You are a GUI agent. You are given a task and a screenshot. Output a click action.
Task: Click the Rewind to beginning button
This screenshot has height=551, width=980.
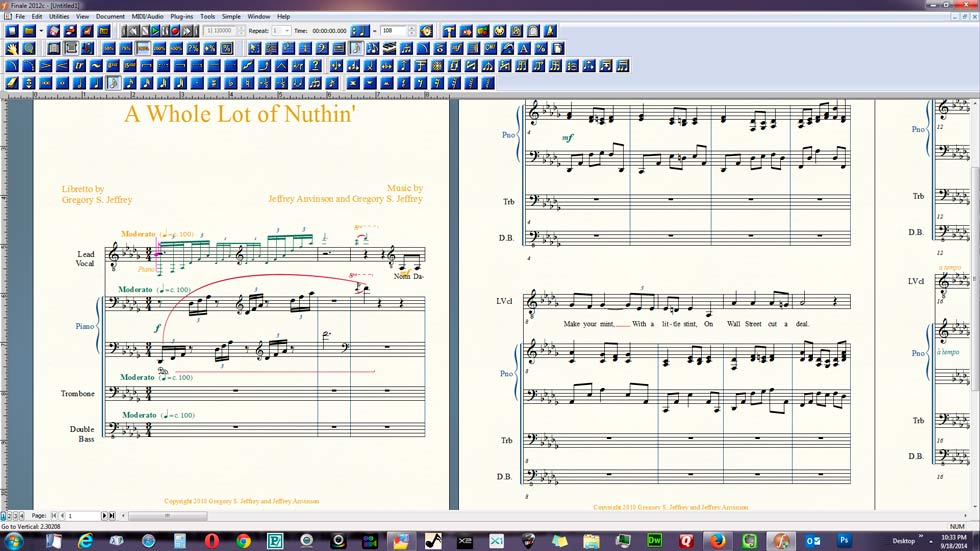126,31
